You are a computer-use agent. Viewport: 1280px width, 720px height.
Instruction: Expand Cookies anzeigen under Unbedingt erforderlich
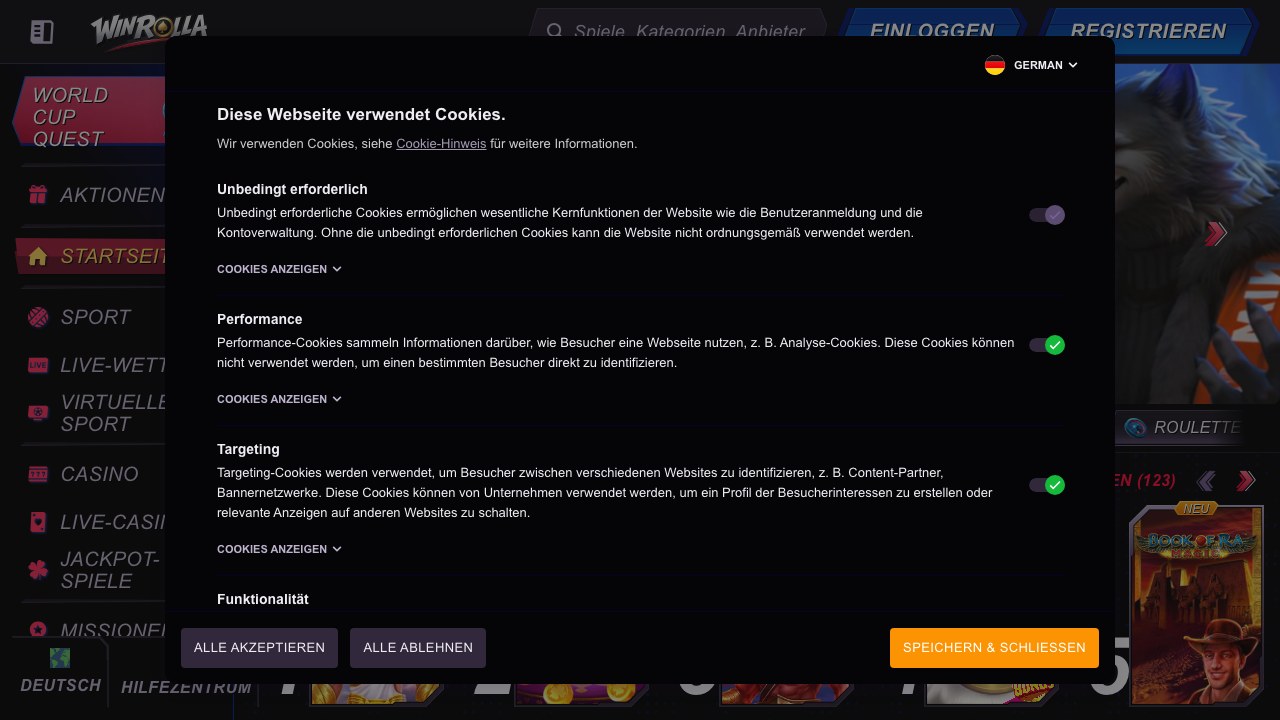(279, 269)
